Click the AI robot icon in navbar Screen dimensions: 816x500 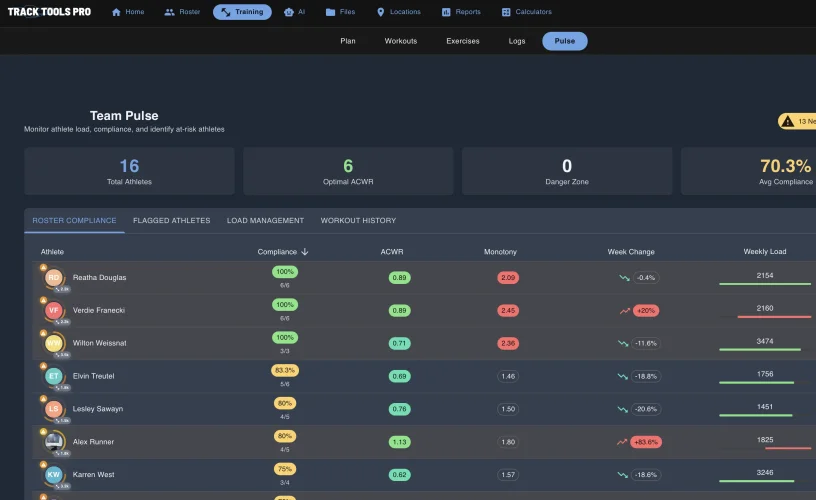pyautogui.click(x=289, y=12)
